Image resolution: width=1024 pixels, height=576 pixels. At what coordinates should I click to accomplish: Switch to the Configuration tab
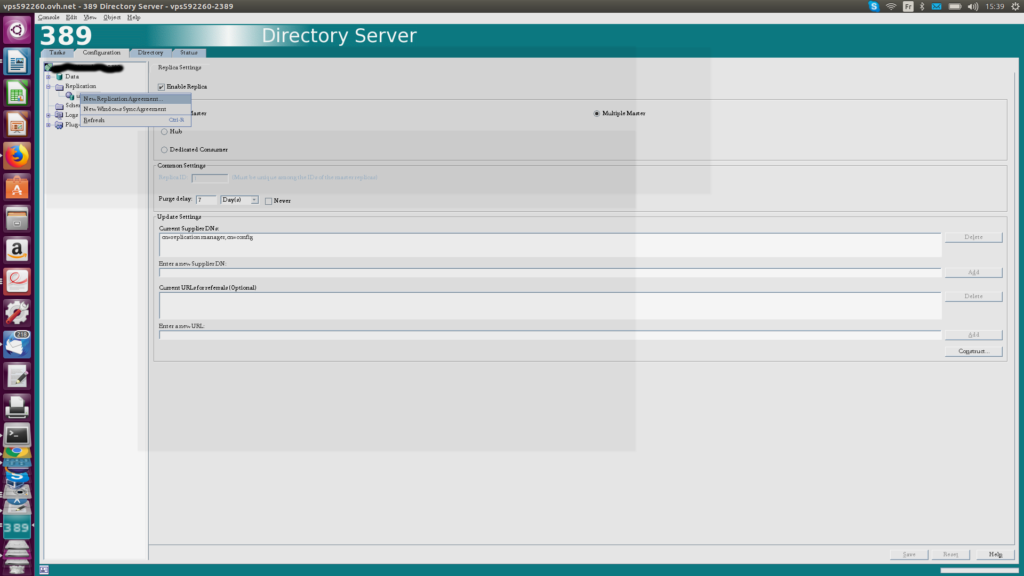pyautogui.click(x=101, y=53)
